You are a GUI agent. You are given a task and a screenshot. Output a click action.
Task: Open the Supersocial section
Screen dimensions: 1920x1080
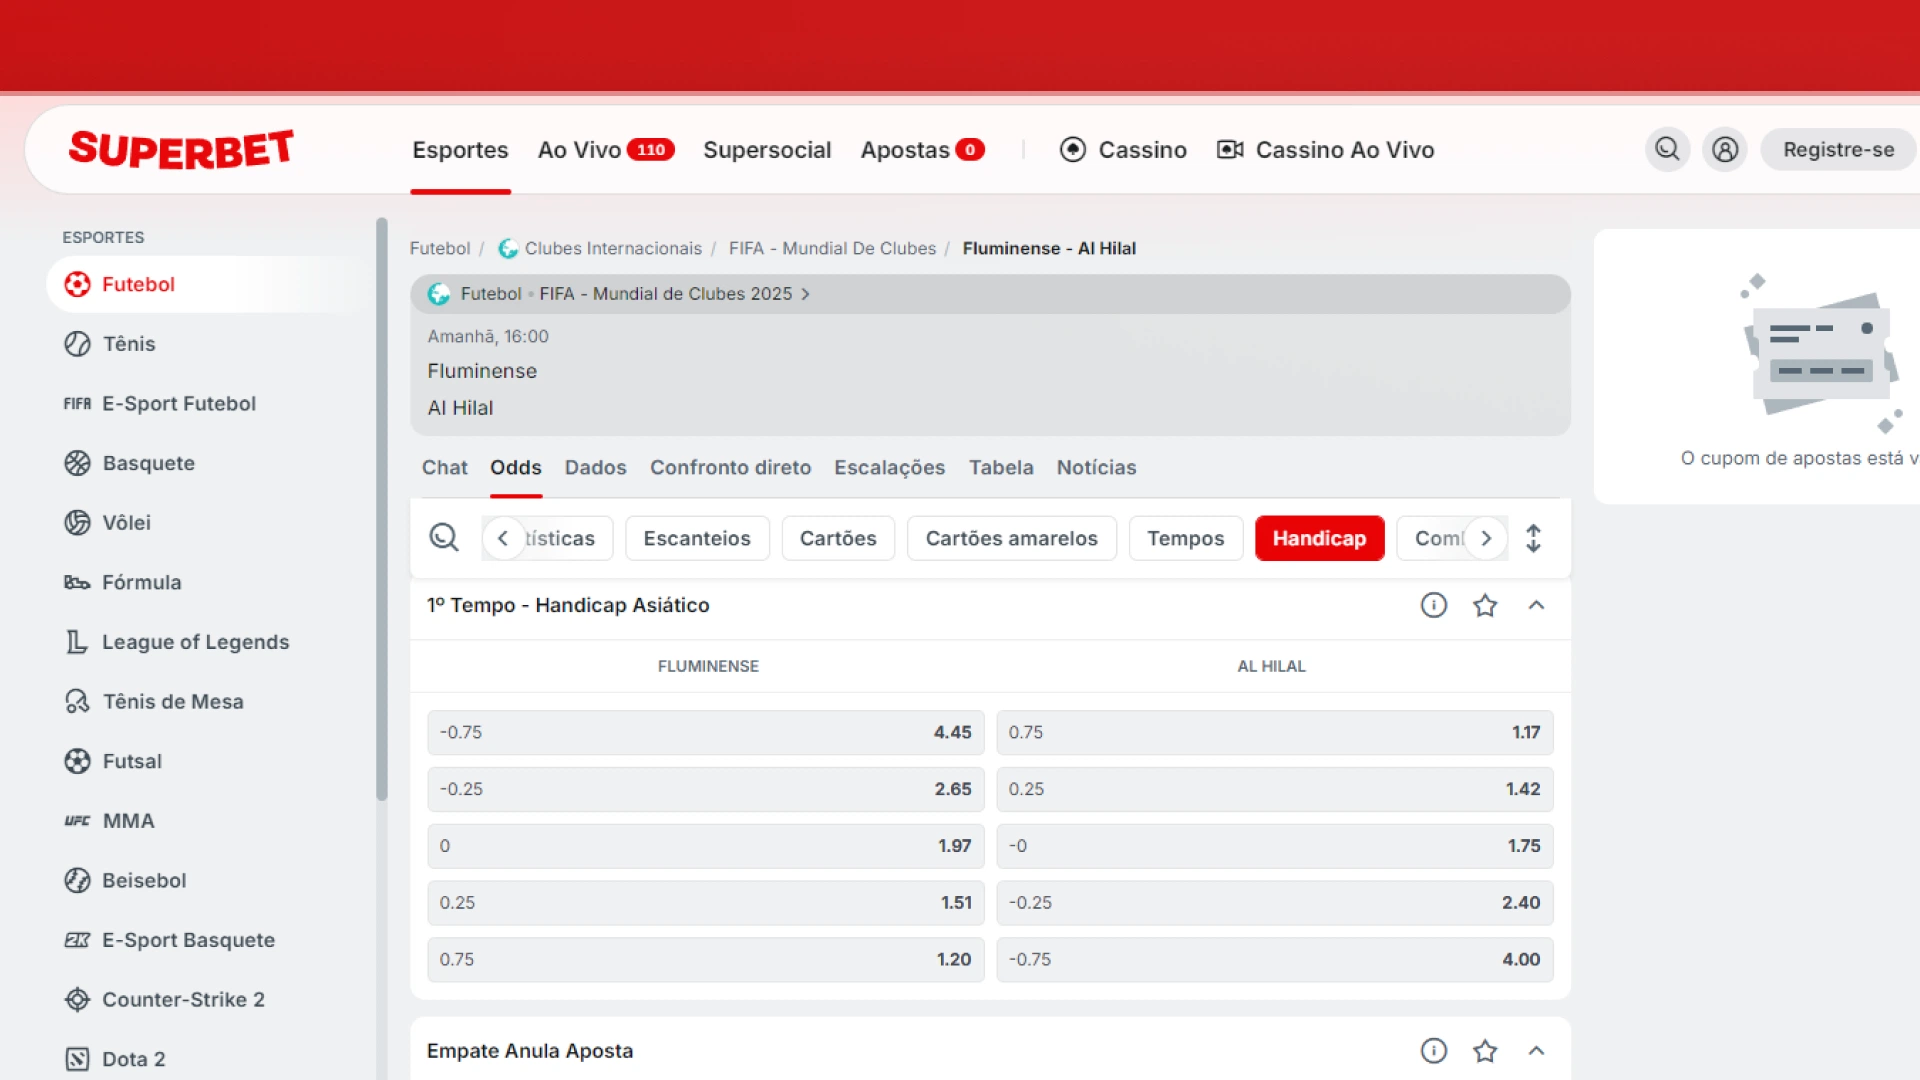click(767, 149)
